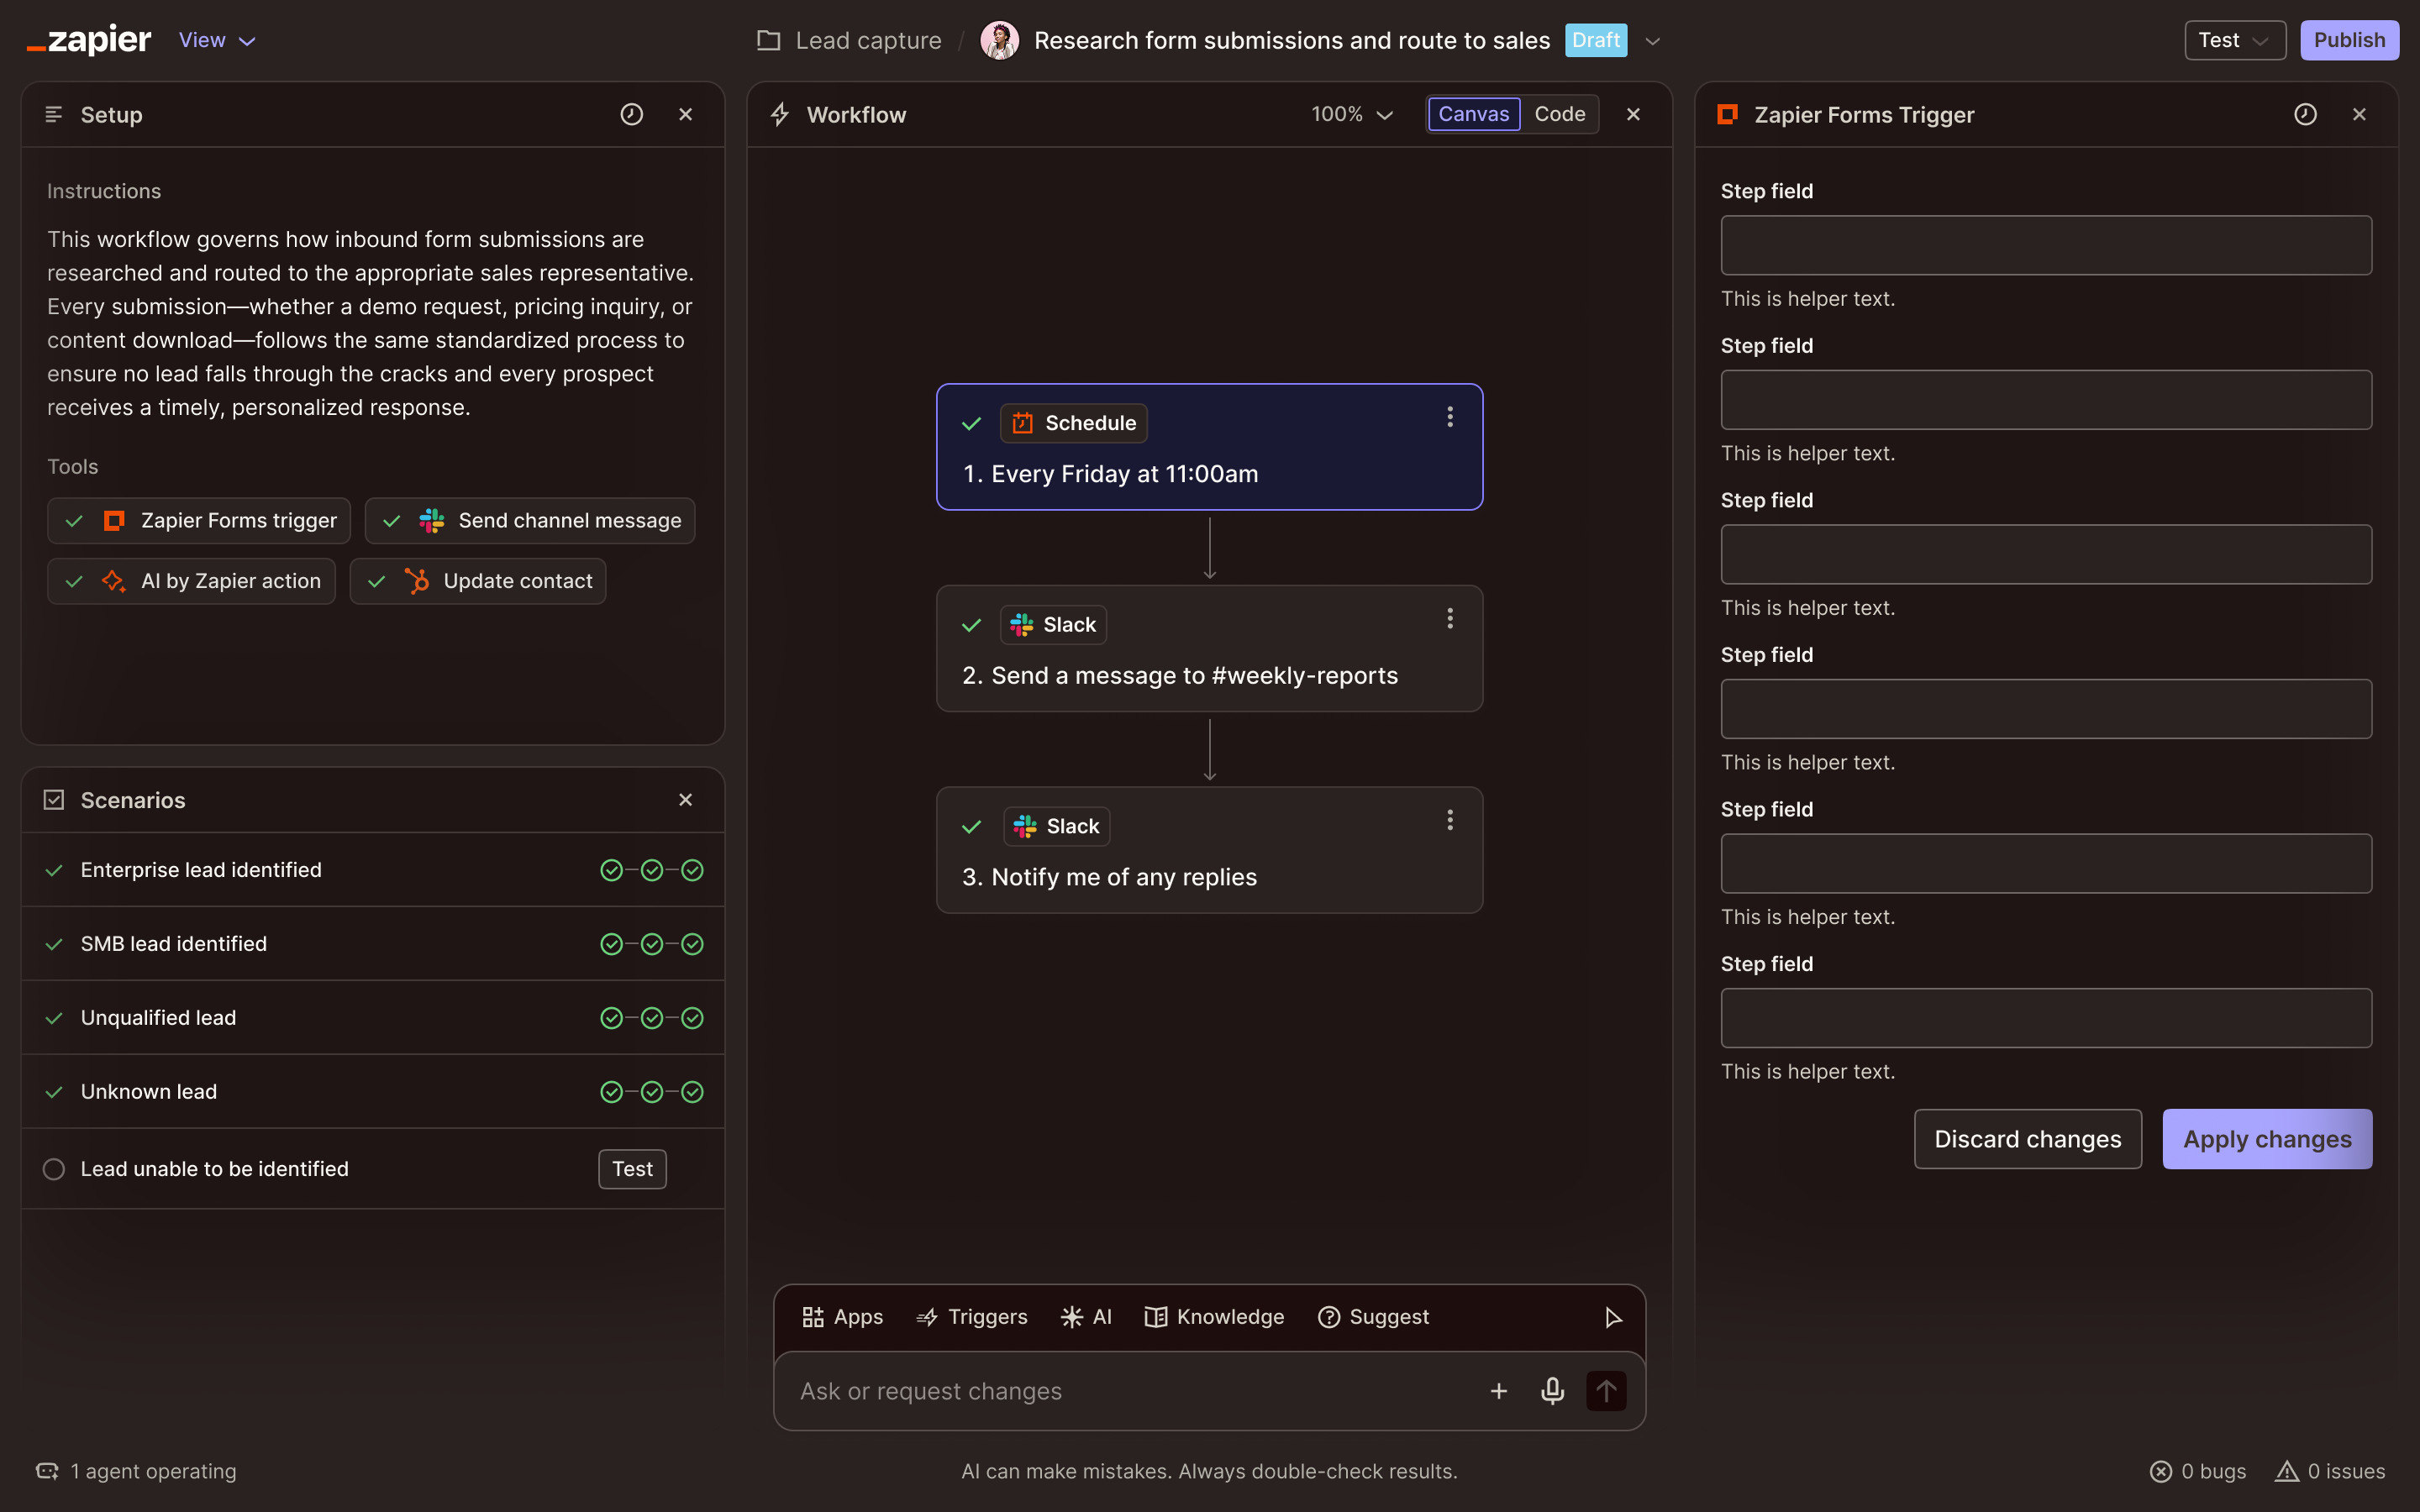Open the AI toolbar item

[x=1086, y=1317]
